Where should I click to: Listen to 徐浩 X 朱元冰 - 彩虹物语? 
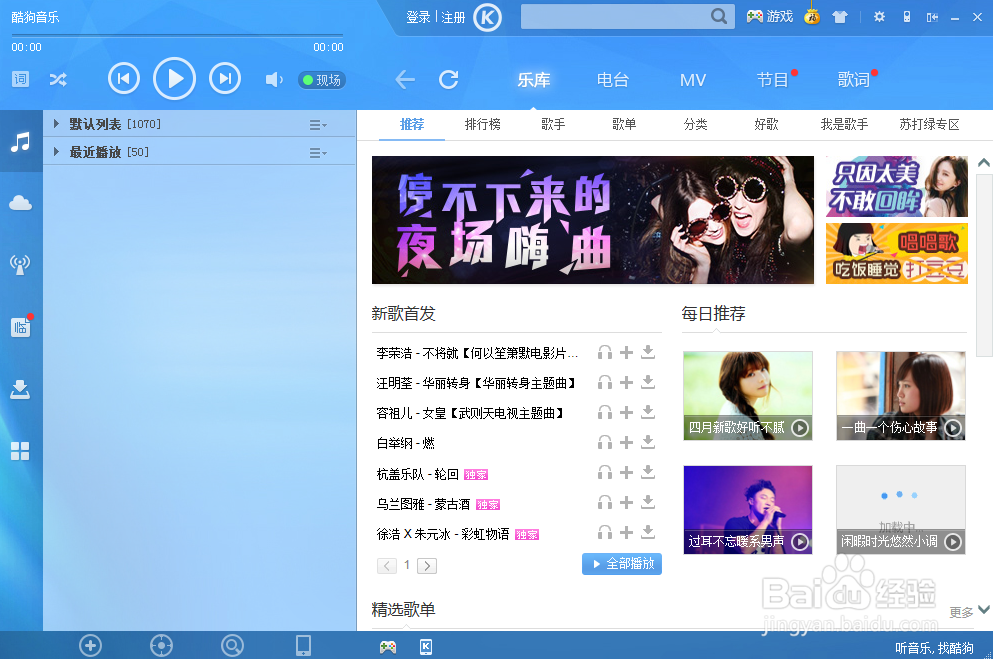pos(605,532)
